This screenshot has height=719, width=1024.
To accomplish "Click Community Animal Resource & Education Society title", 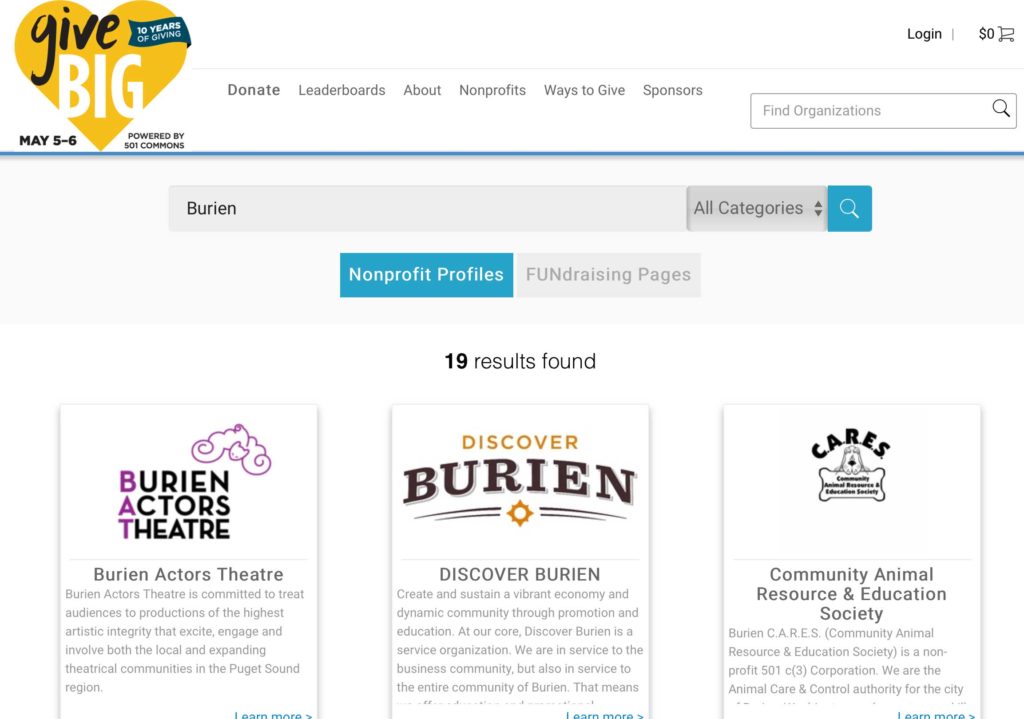I will tap(852, 594).
